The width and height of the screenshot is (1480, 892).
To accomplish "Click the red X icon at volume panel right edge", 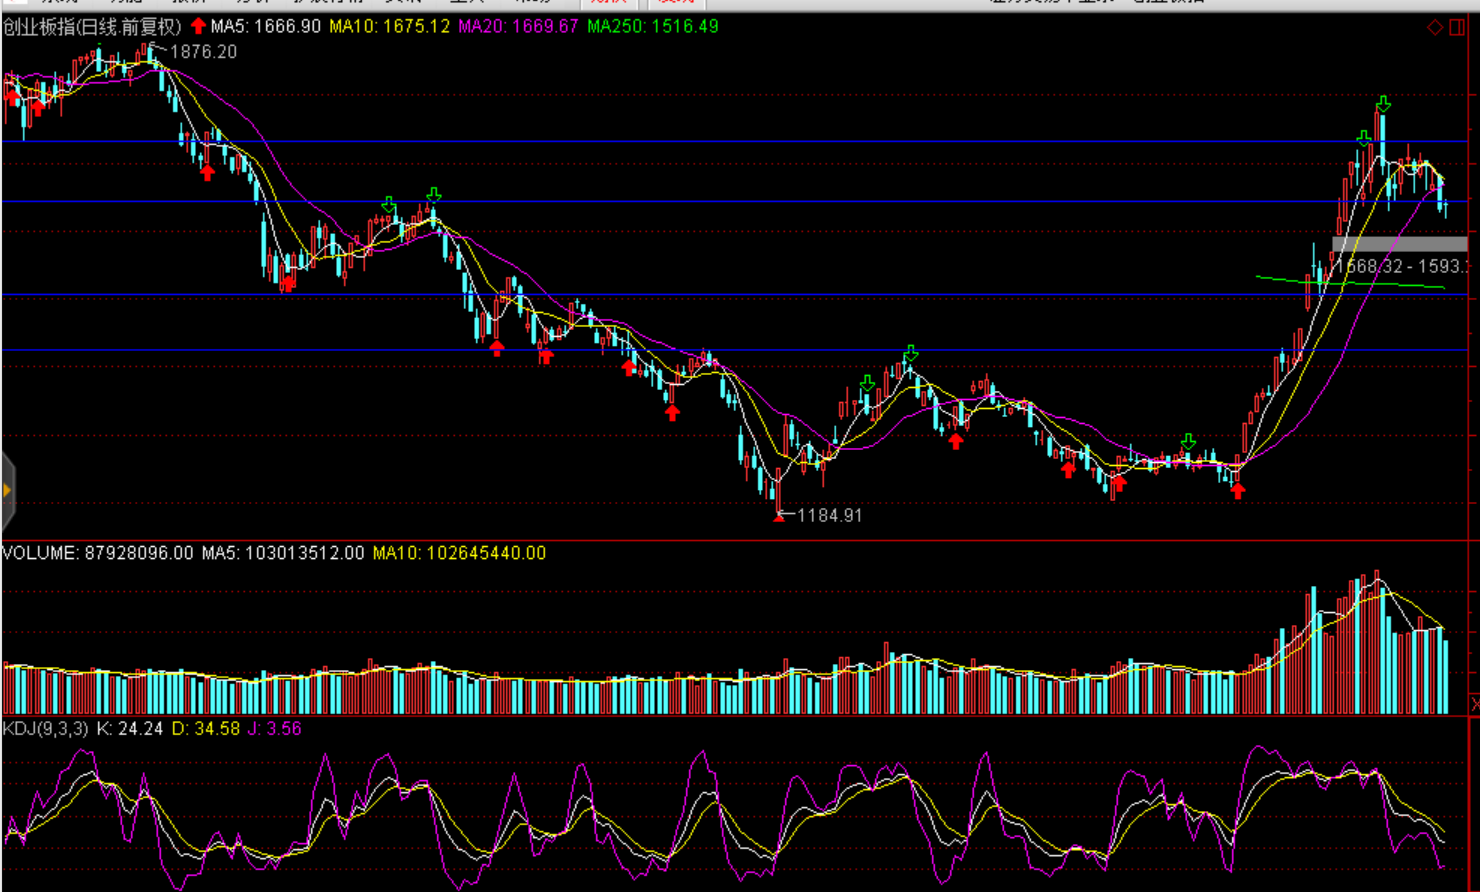I will (x=1475, y=704).
